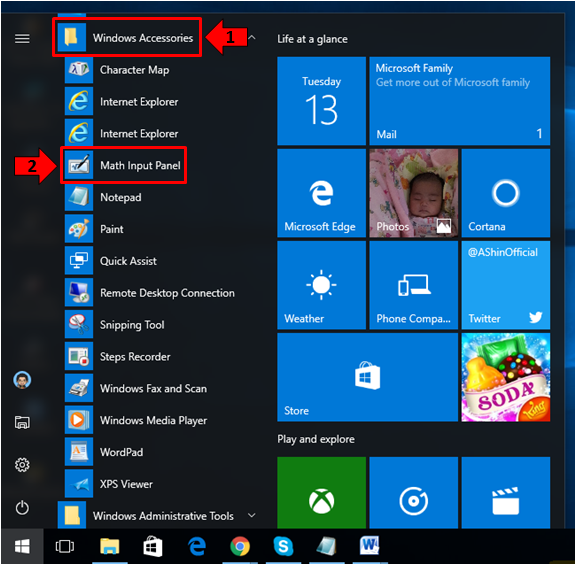
Task: Open Edge from the taskbar
Action: 197,546
